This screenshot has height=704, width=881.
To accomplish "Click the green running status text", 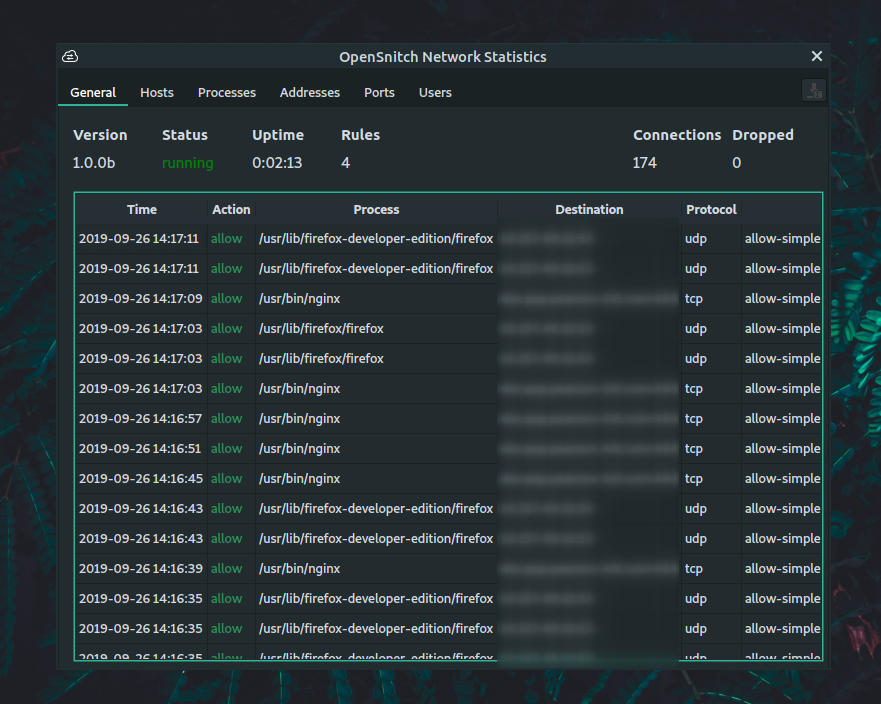I will click(x=187, y=163).
